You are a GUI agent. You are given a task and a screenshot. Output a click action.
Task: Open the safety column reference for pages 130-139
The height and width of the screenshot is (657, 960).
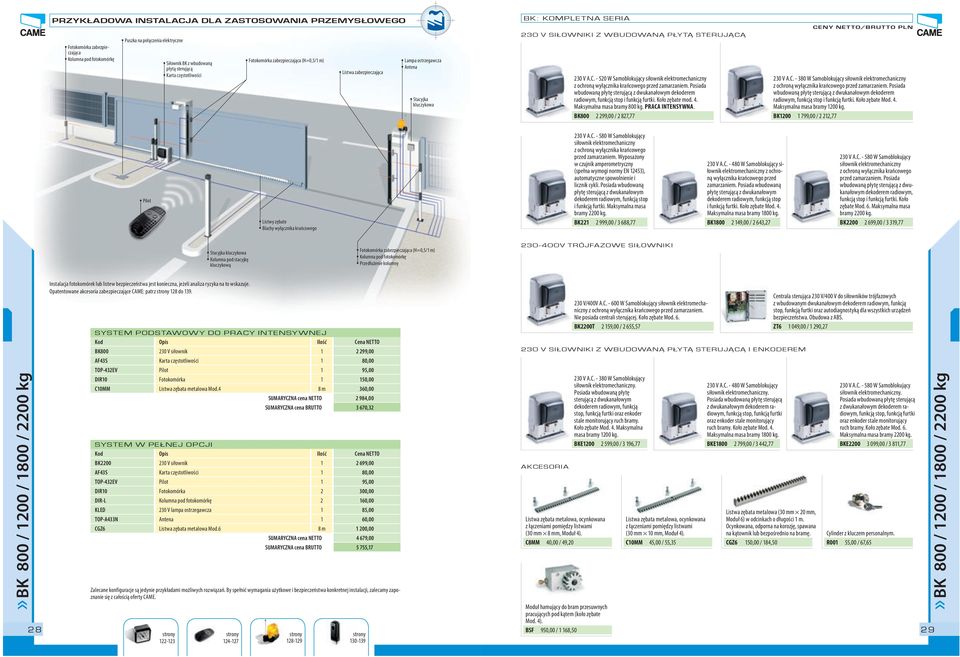click(341, 637)
